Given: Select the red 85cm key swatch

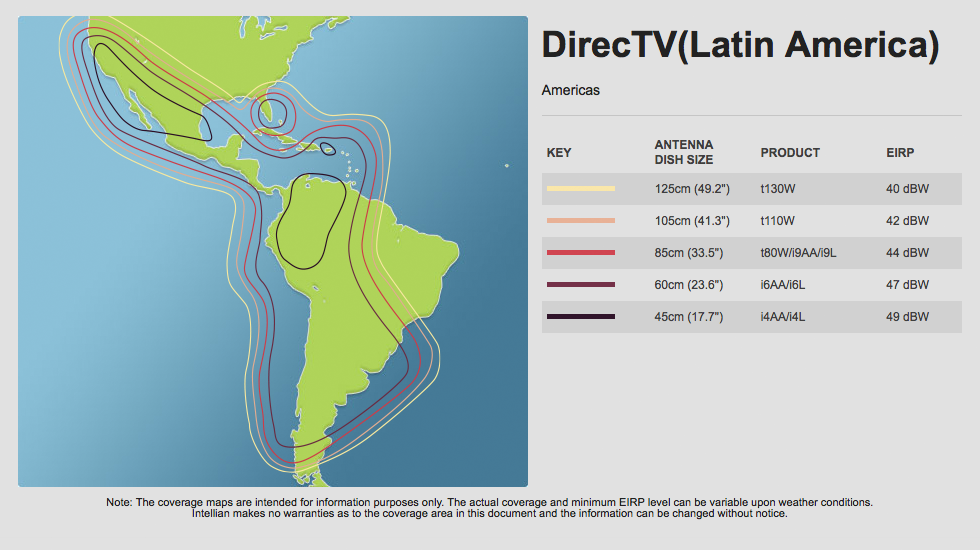Looking at the screenshot, I should pos(581,253).
